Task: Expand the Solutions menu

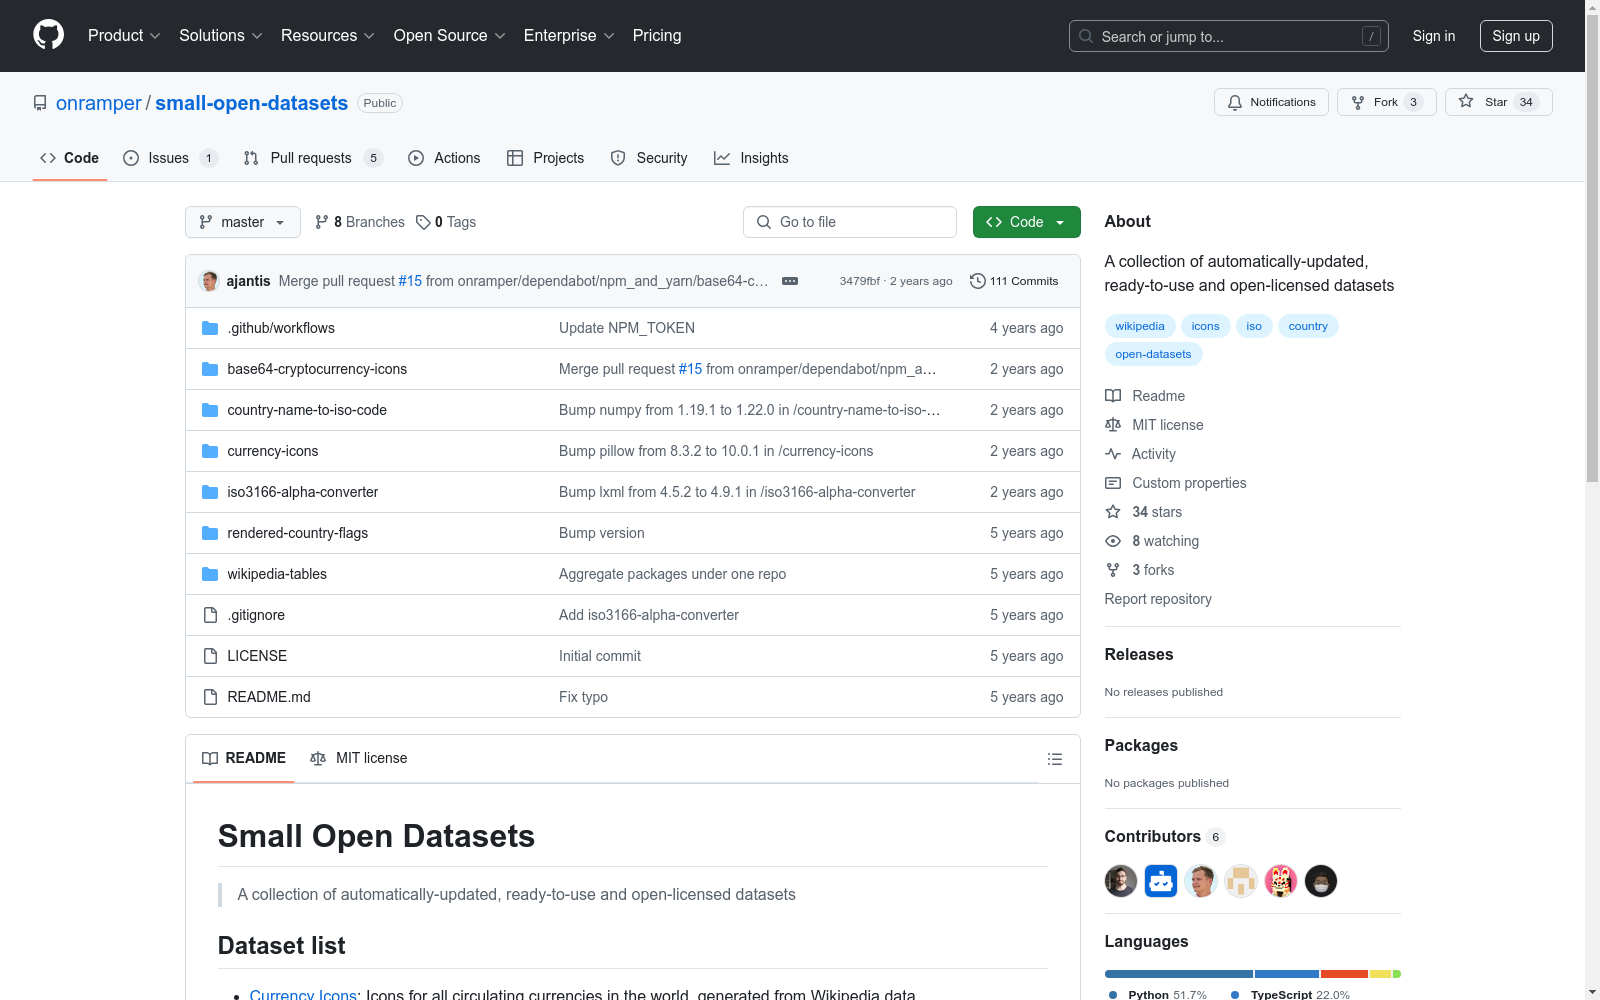Action: (x=220, y=35)
